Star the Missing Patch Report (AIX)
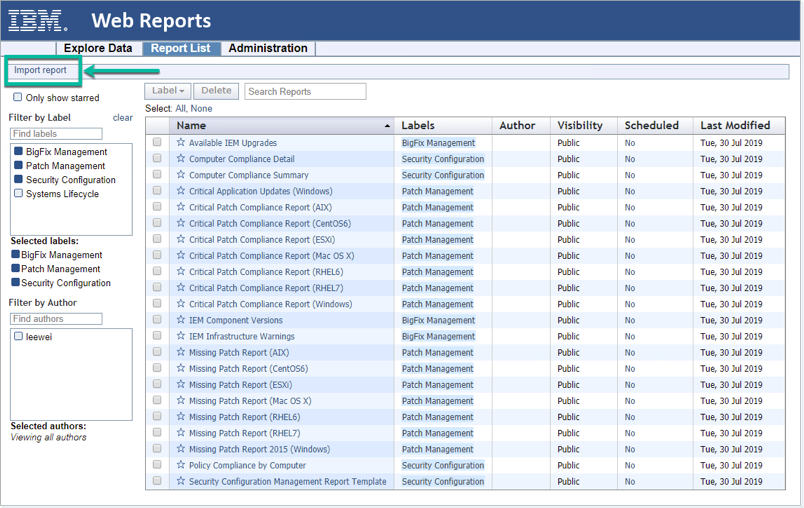Viewport: 804px width, 508px height. coord(180,352)
